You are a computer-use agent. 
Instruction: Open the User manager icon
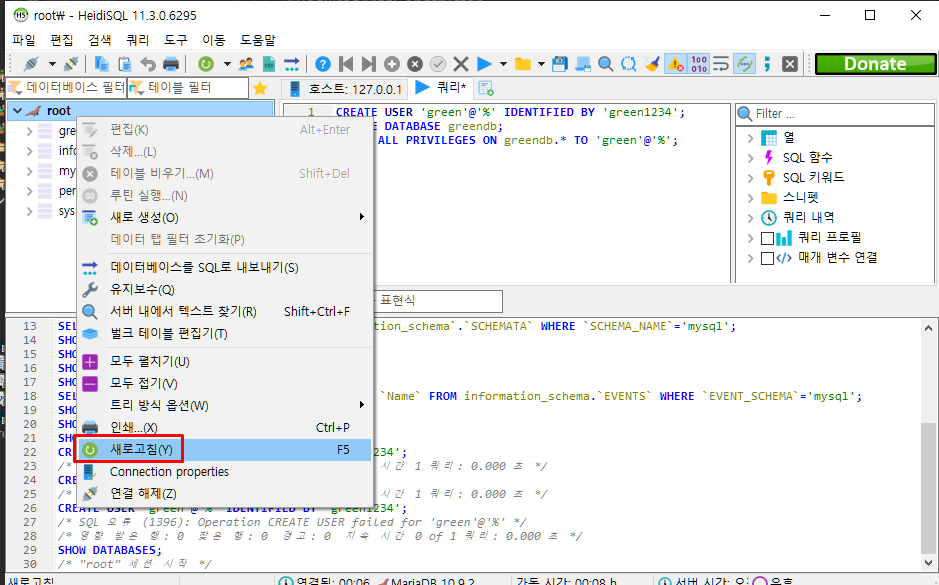point(246,63)
